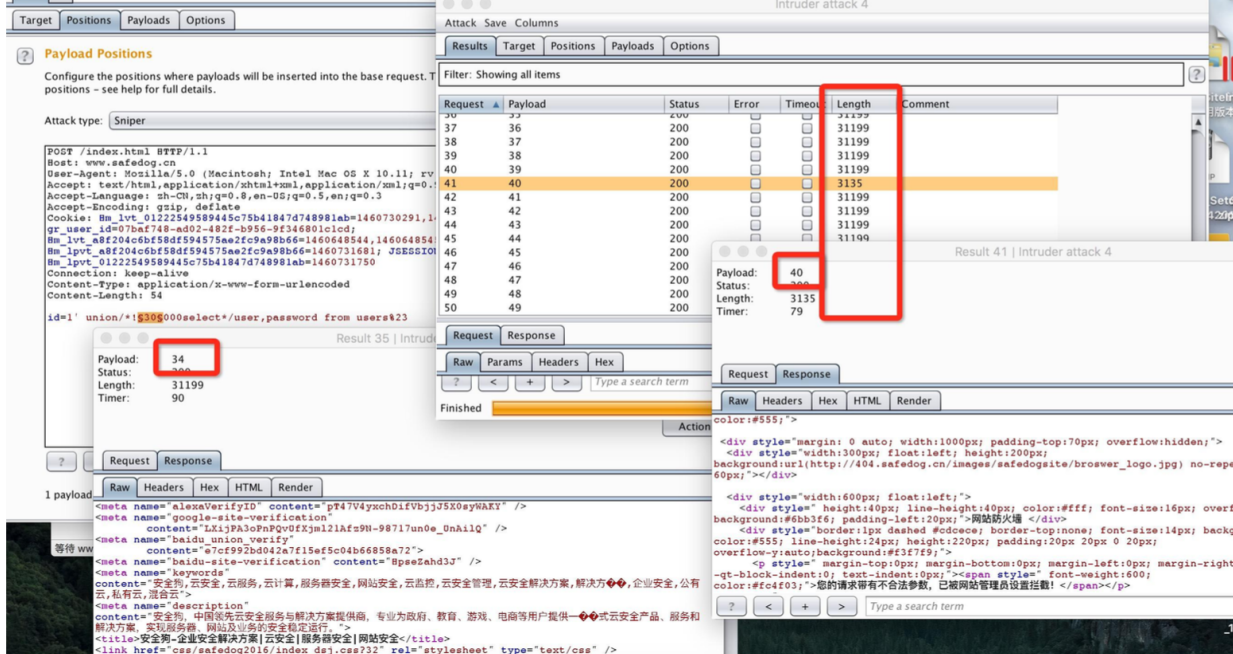Viewport: 1233px width, 654px height.
Task: Open the Render tab in Result 35 window
Action: click(x=295, y=487)
